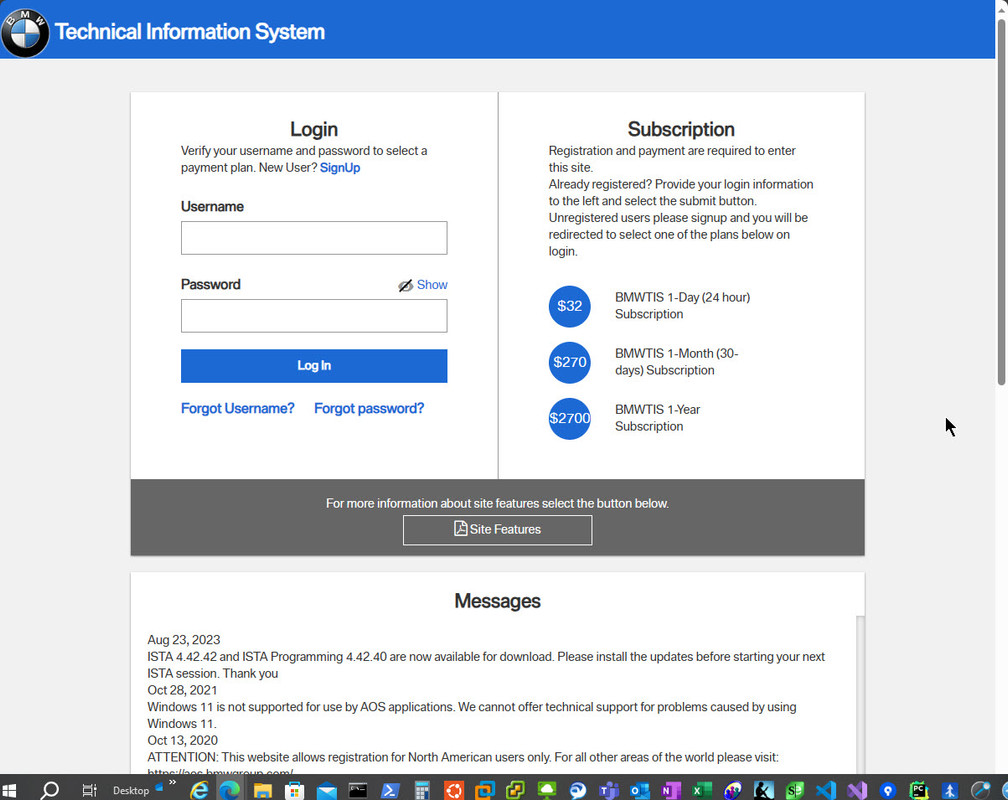
Task: Click the 'Aug 23, 2023' message date
Action: (x=184, y=640)
